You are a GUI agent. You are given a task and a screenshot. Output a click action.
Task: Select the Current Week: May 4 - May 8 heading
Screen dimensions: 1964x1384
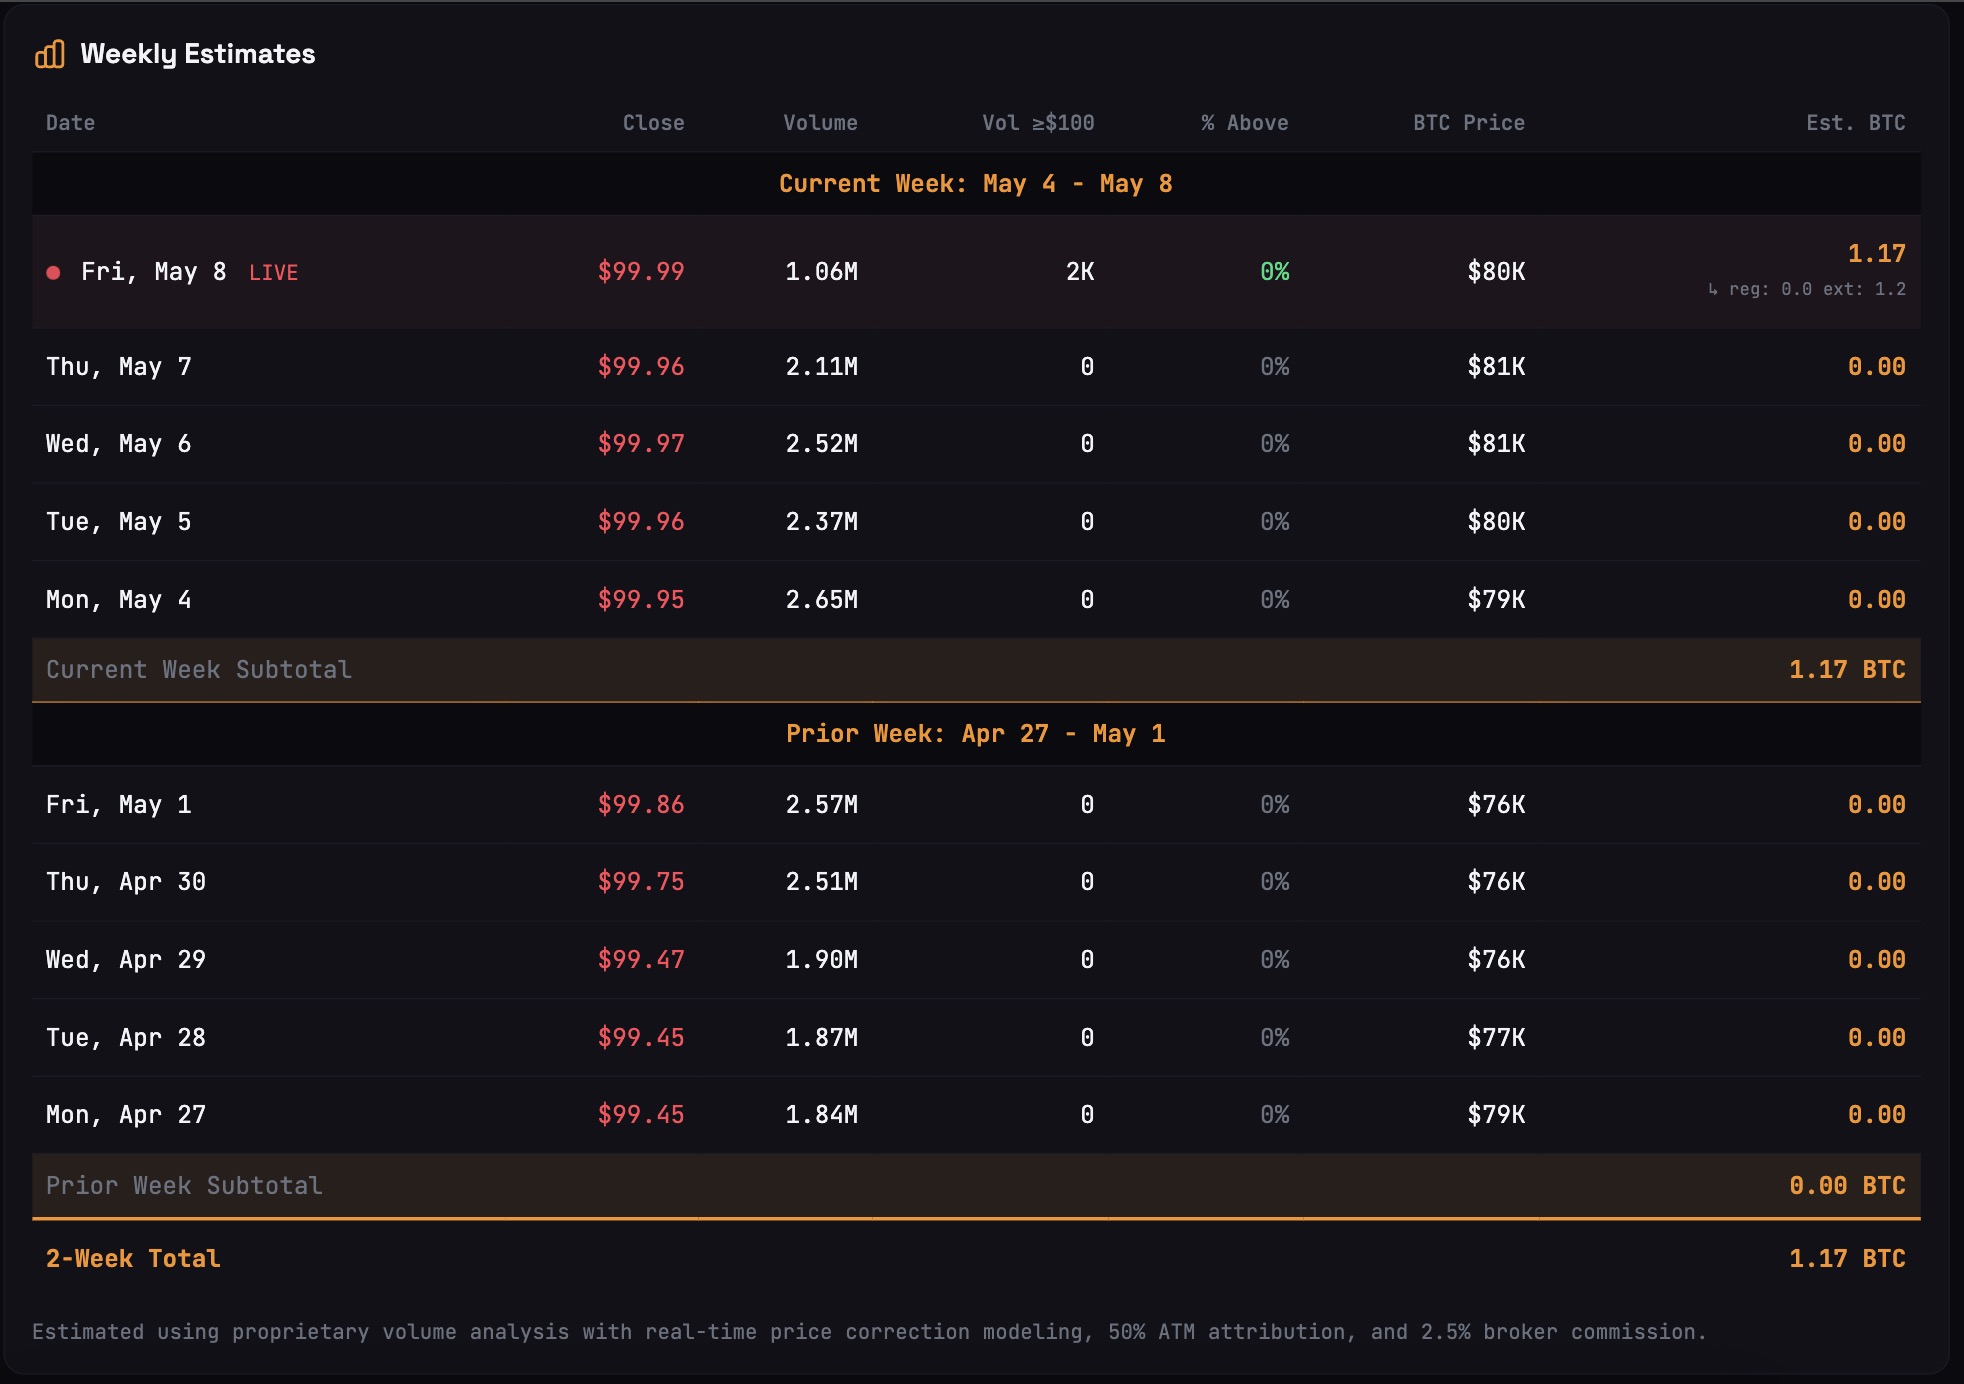click(976, 184)
